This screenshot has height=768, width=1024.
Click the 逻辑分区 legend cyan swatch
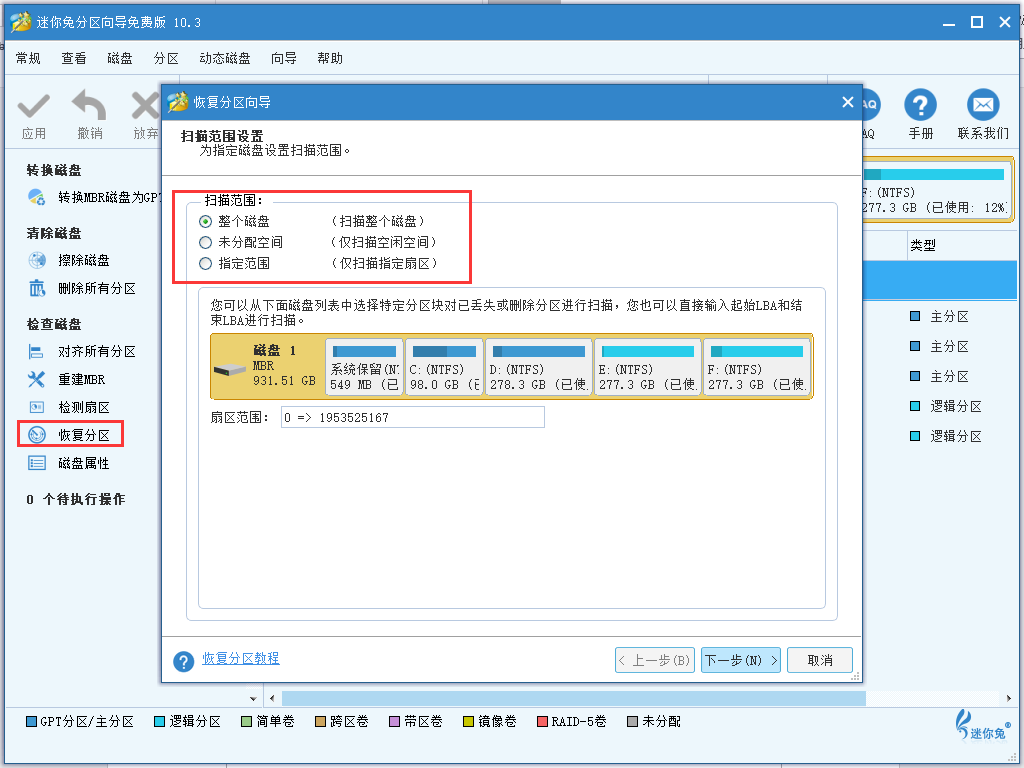159,722
